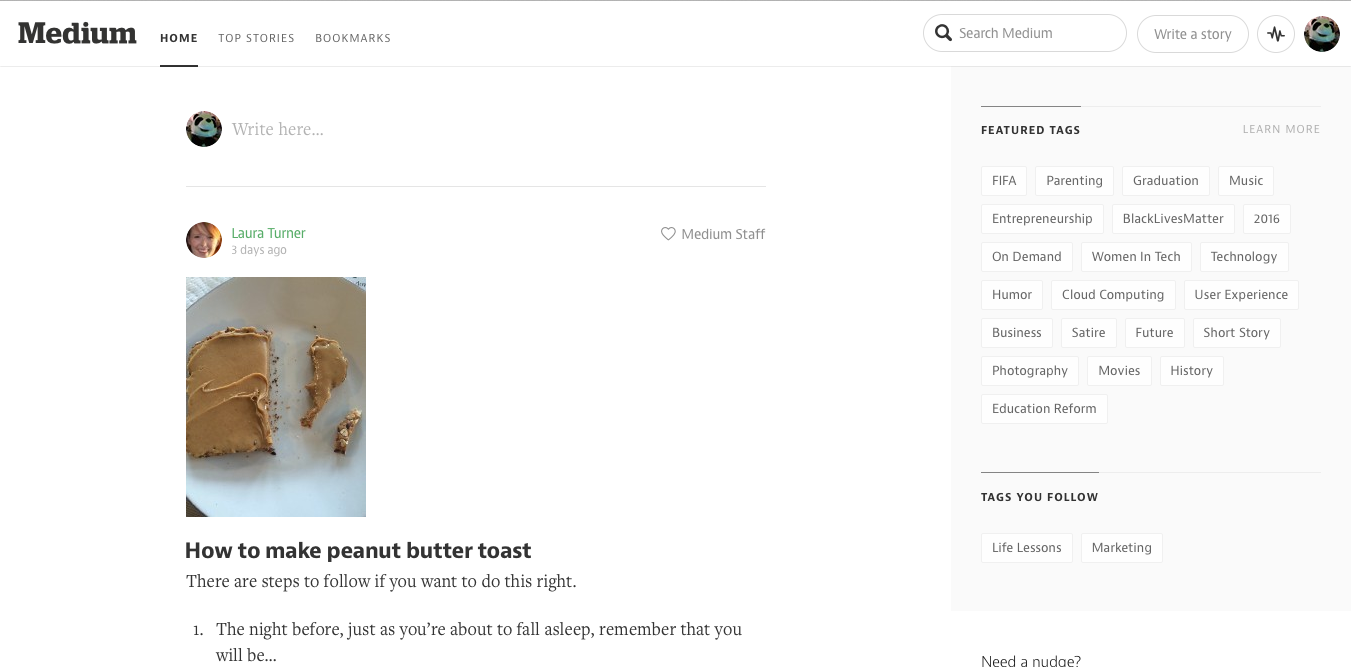1351x667 pixels.
Task: Go to the Home tab
Action: [x=179, y=38]
